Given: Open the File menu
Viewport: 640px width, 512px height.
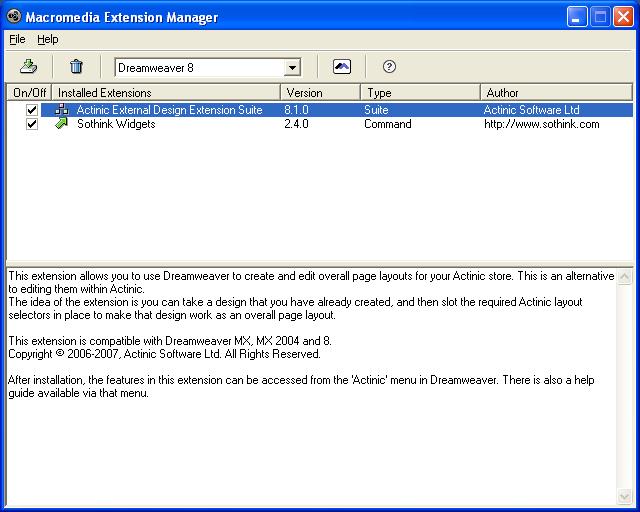Looking at the screenshot, I should point(17,39).
